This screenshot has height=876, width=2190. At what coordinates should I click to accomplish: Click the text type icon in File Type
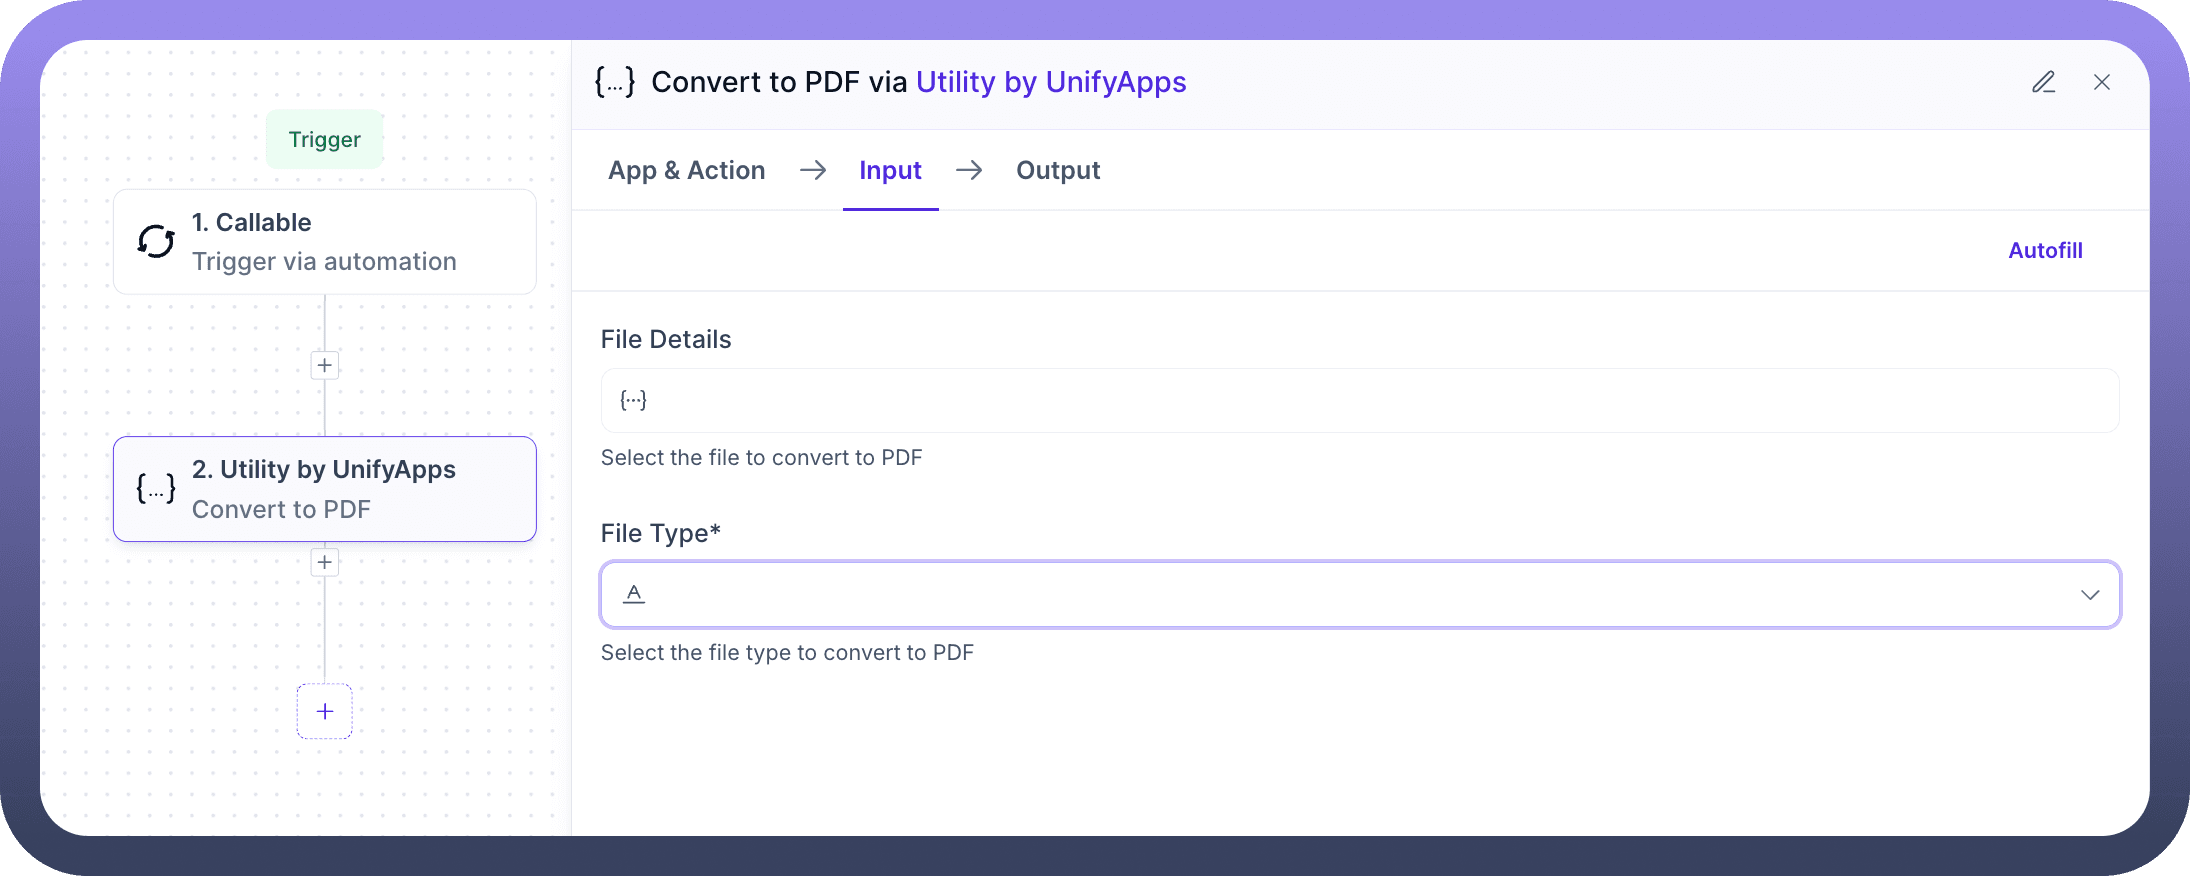[x=634, y=594]
